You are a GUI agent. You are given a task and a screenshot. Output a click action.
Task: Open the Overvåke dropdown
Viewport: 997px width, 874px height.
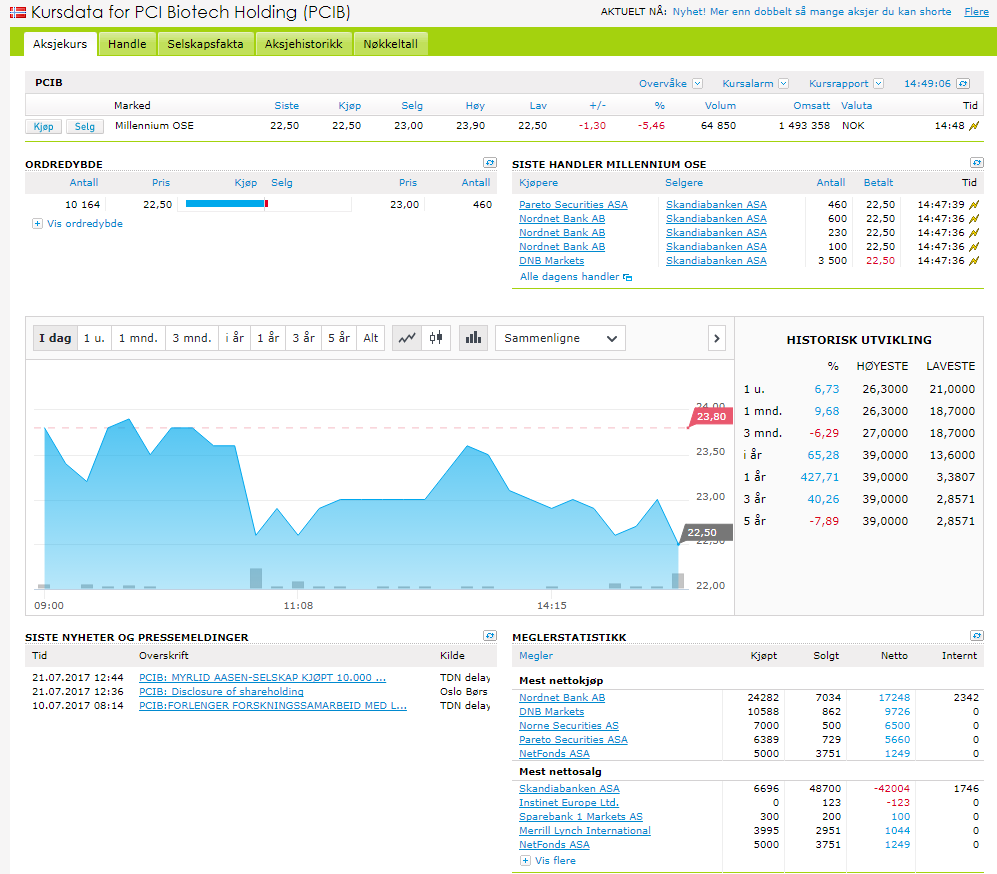click(x=698, y=84)
